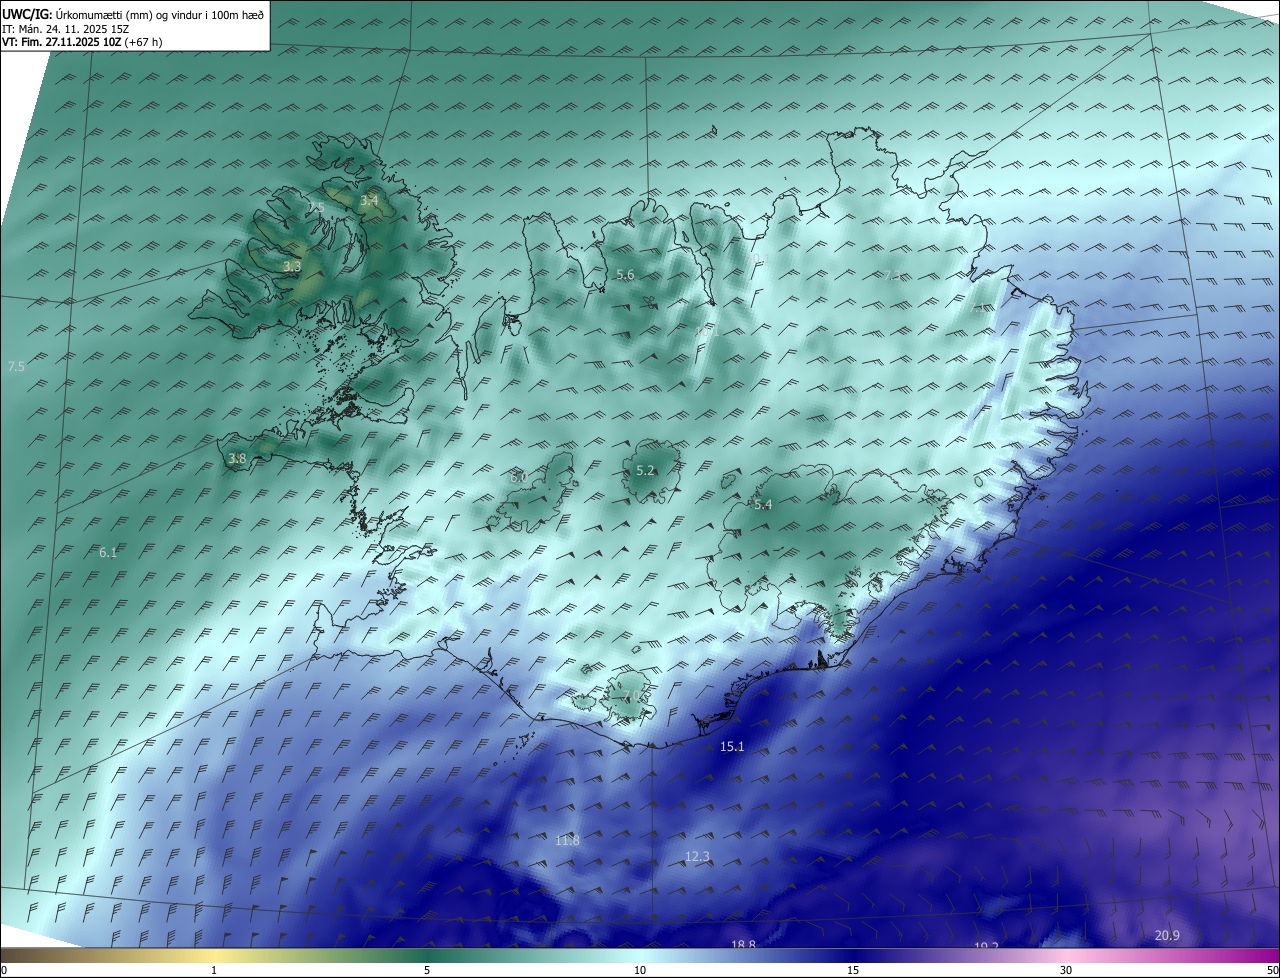The image size is (1280, 978).
Task: Click the 20.9 value at bottom right
Action: coord(1167,936)
